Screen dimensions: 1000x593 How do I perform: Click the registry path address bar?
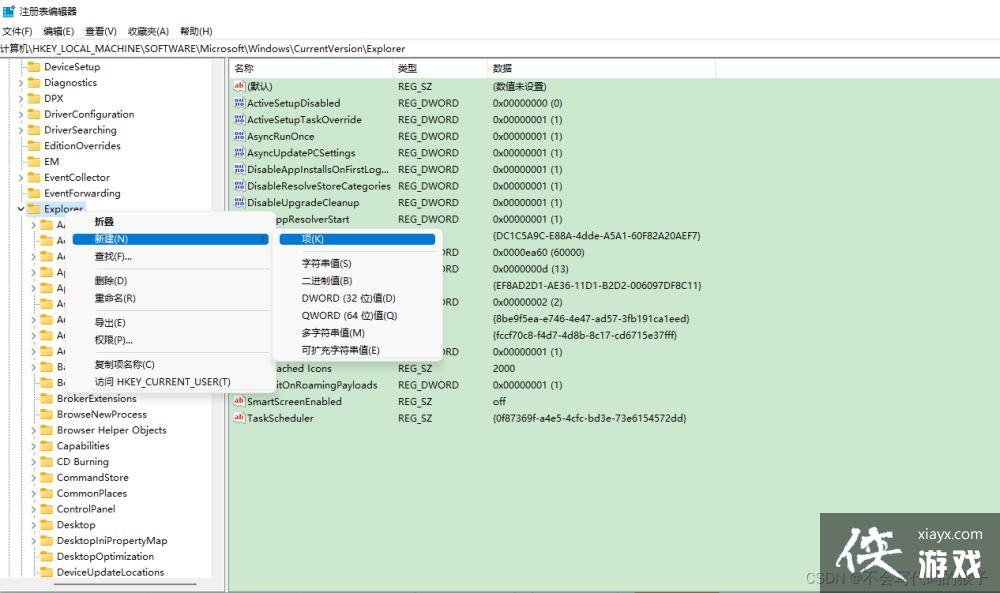pyautogui.click(x=500, y=48)
